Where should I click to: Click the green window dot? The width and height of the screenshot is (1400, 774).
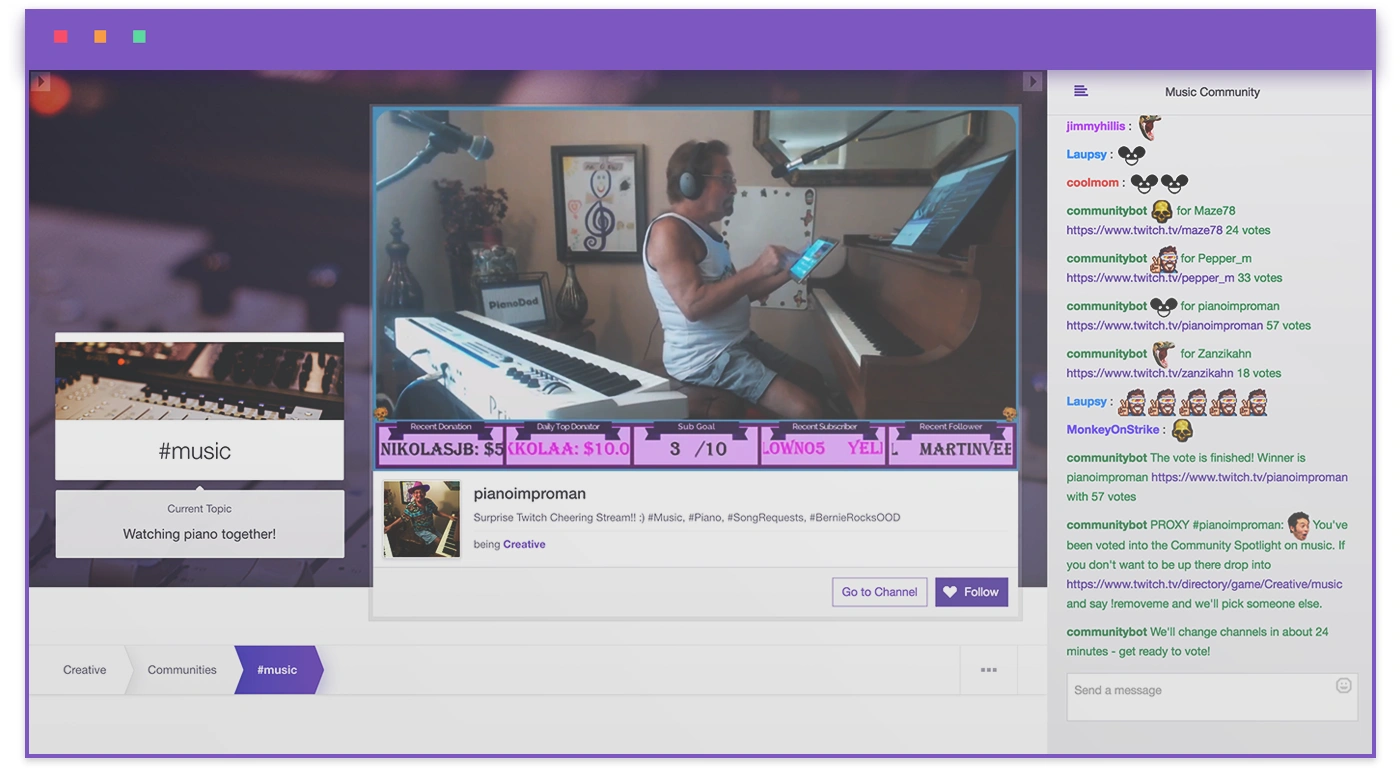[x=139, y=37]
